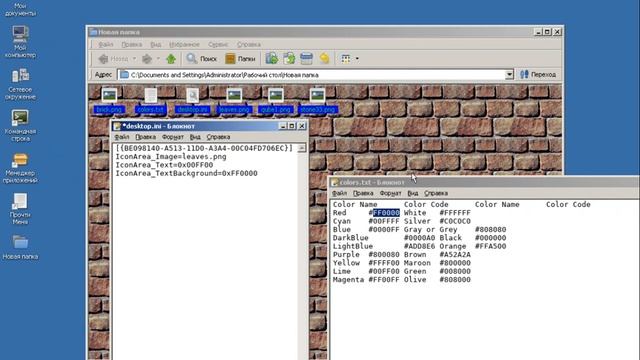Viewport: 640px width, 360px height.
Task: Open Новая папка desktop folder icon
Action: pos(20,247)
